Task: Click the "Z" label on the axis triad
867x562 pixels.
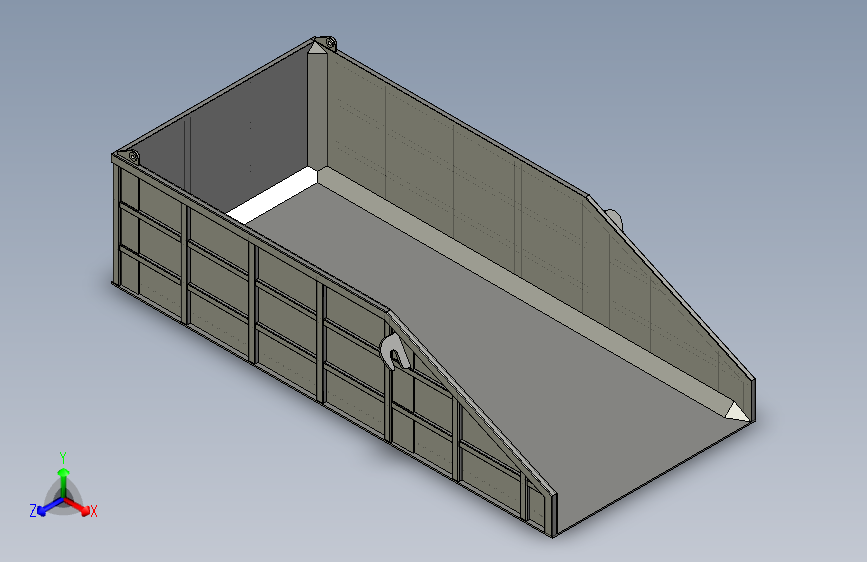Action: point(33,511)
